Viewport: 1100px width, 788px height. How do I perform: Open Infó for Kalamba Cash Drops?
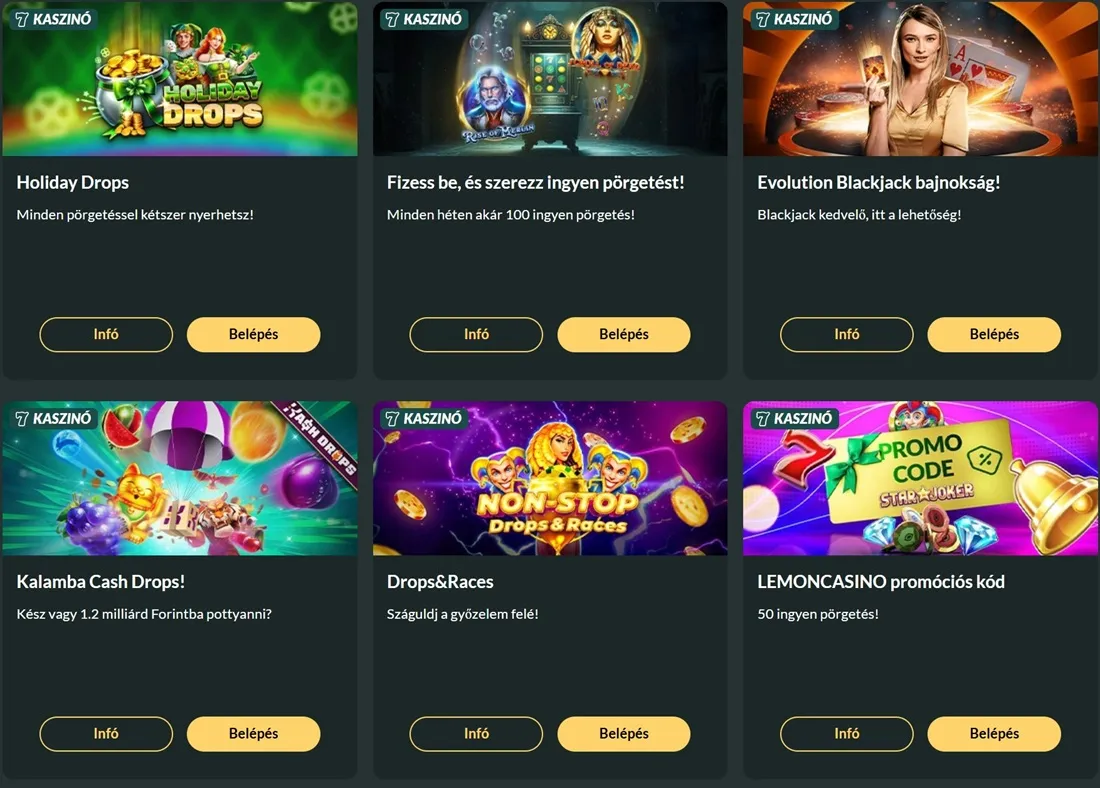pos(106,733)
